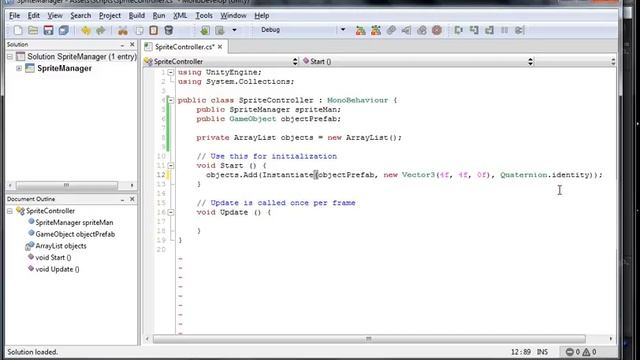Collapse the Solution SpriteManager tree node

[10, 57]
